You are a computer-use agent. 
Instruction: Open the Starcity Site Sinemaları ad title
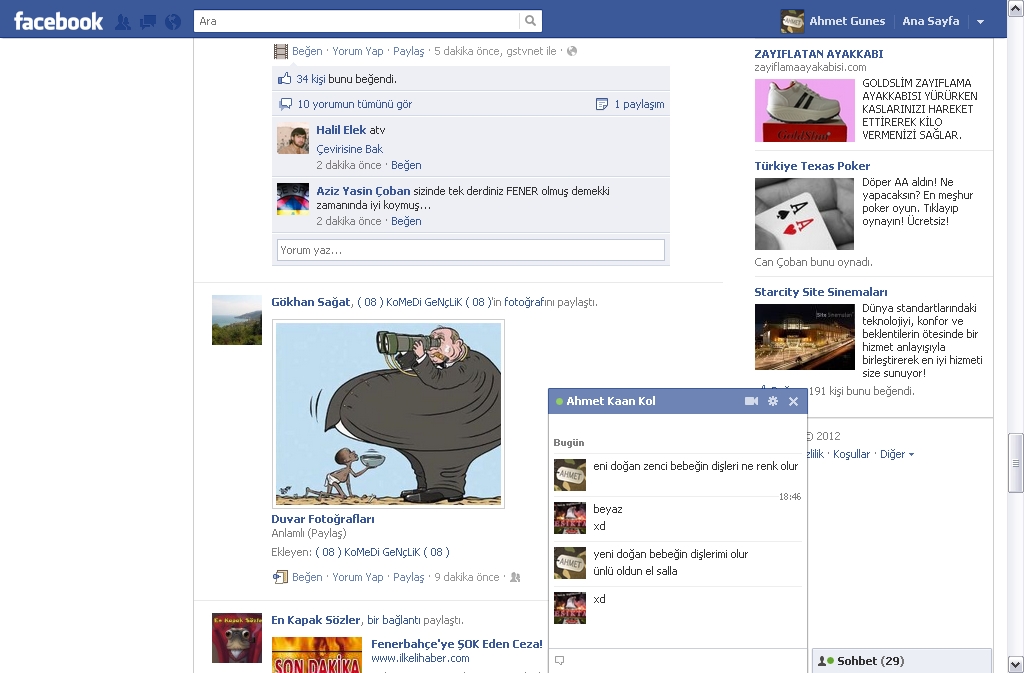tap(820, 292)
